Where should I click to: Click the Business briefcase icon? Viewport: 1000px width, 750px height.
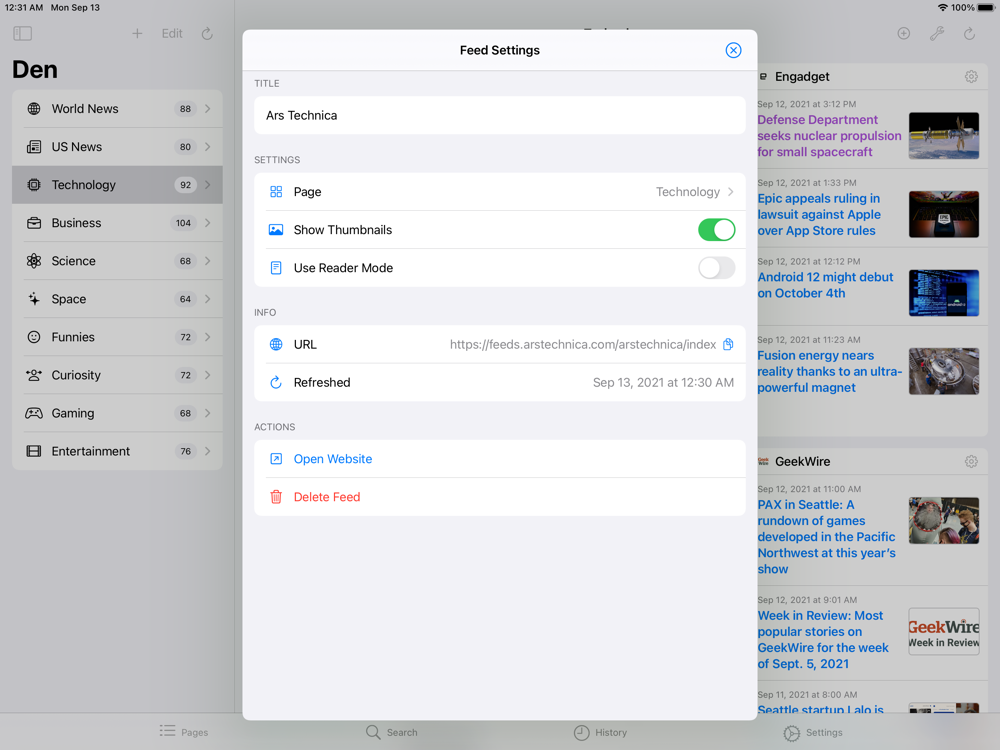pyautogui.click(x=34, y=223)
